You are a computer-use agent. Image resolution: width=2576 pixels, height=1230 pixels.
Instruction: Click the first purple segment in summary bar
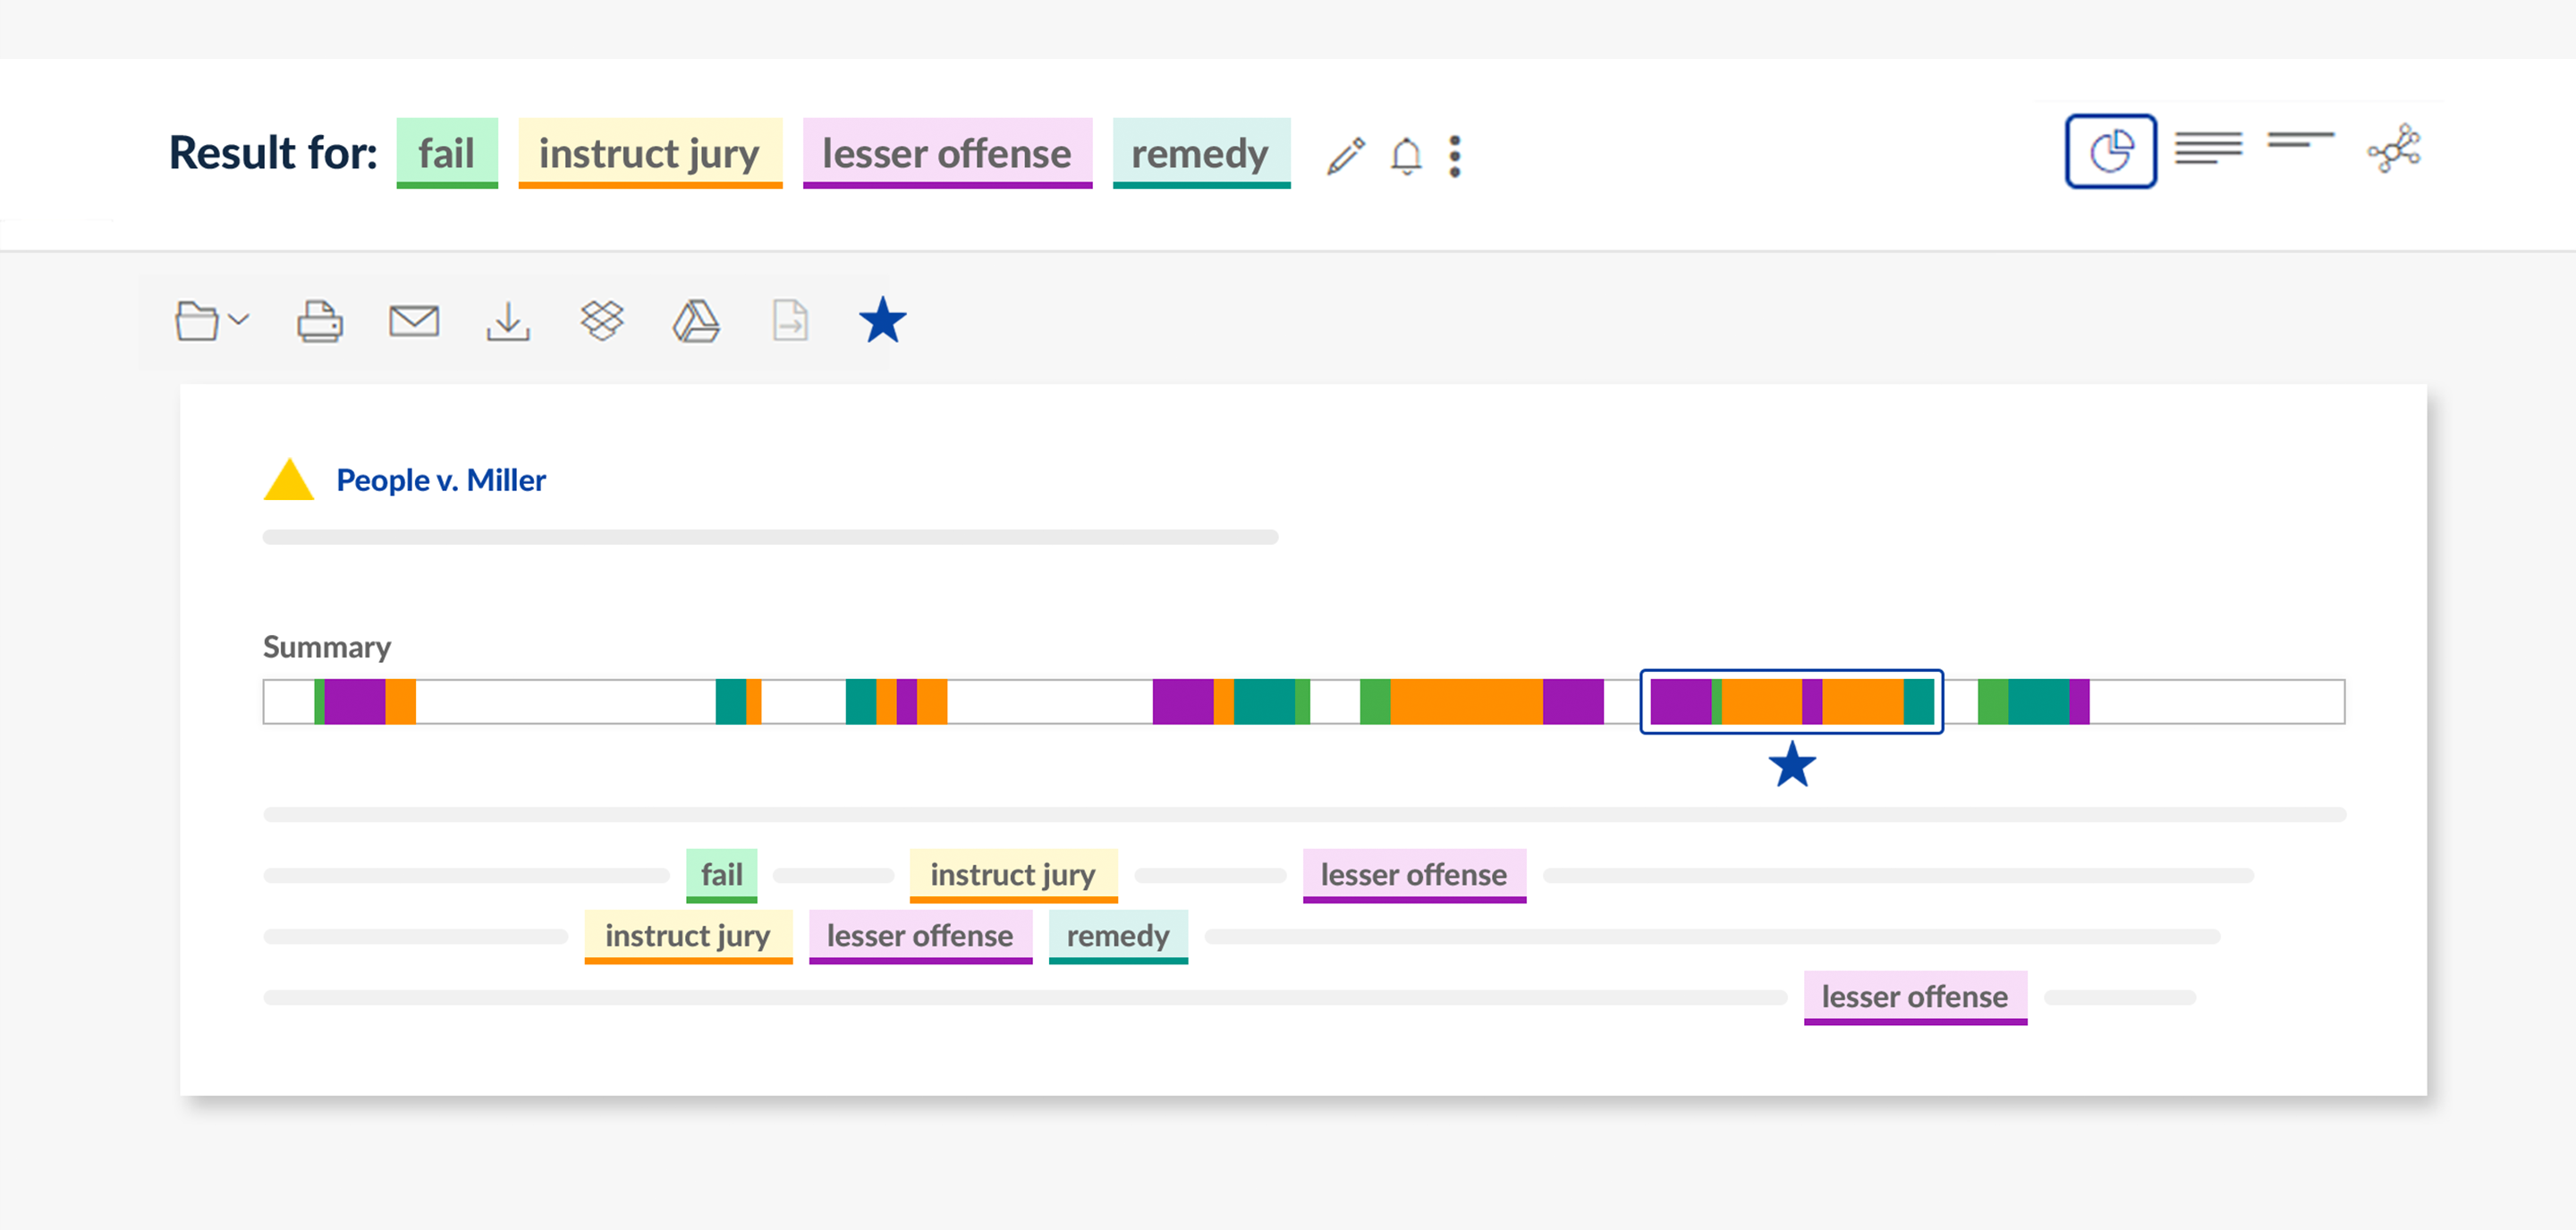click(x=354, y=701)
